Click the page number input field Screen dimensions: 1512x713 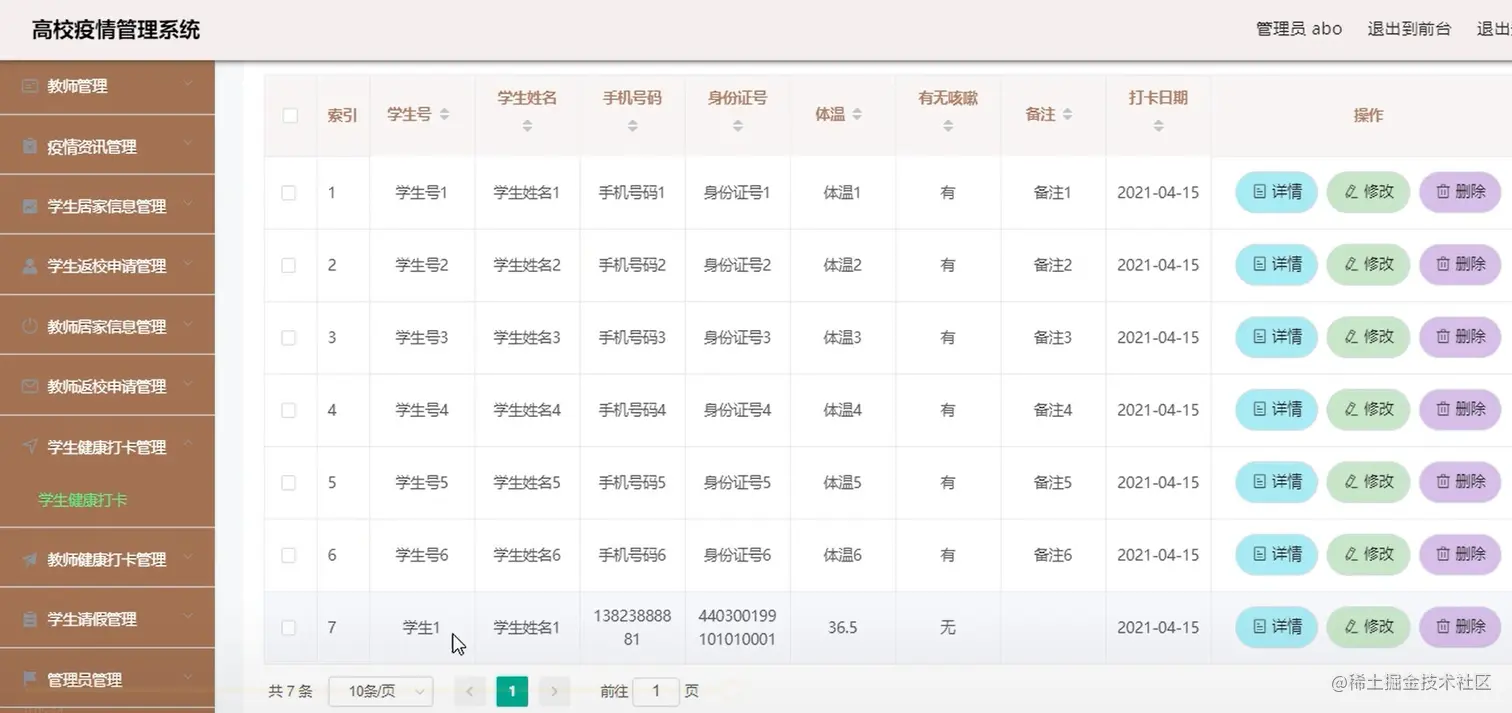[656, 691]
